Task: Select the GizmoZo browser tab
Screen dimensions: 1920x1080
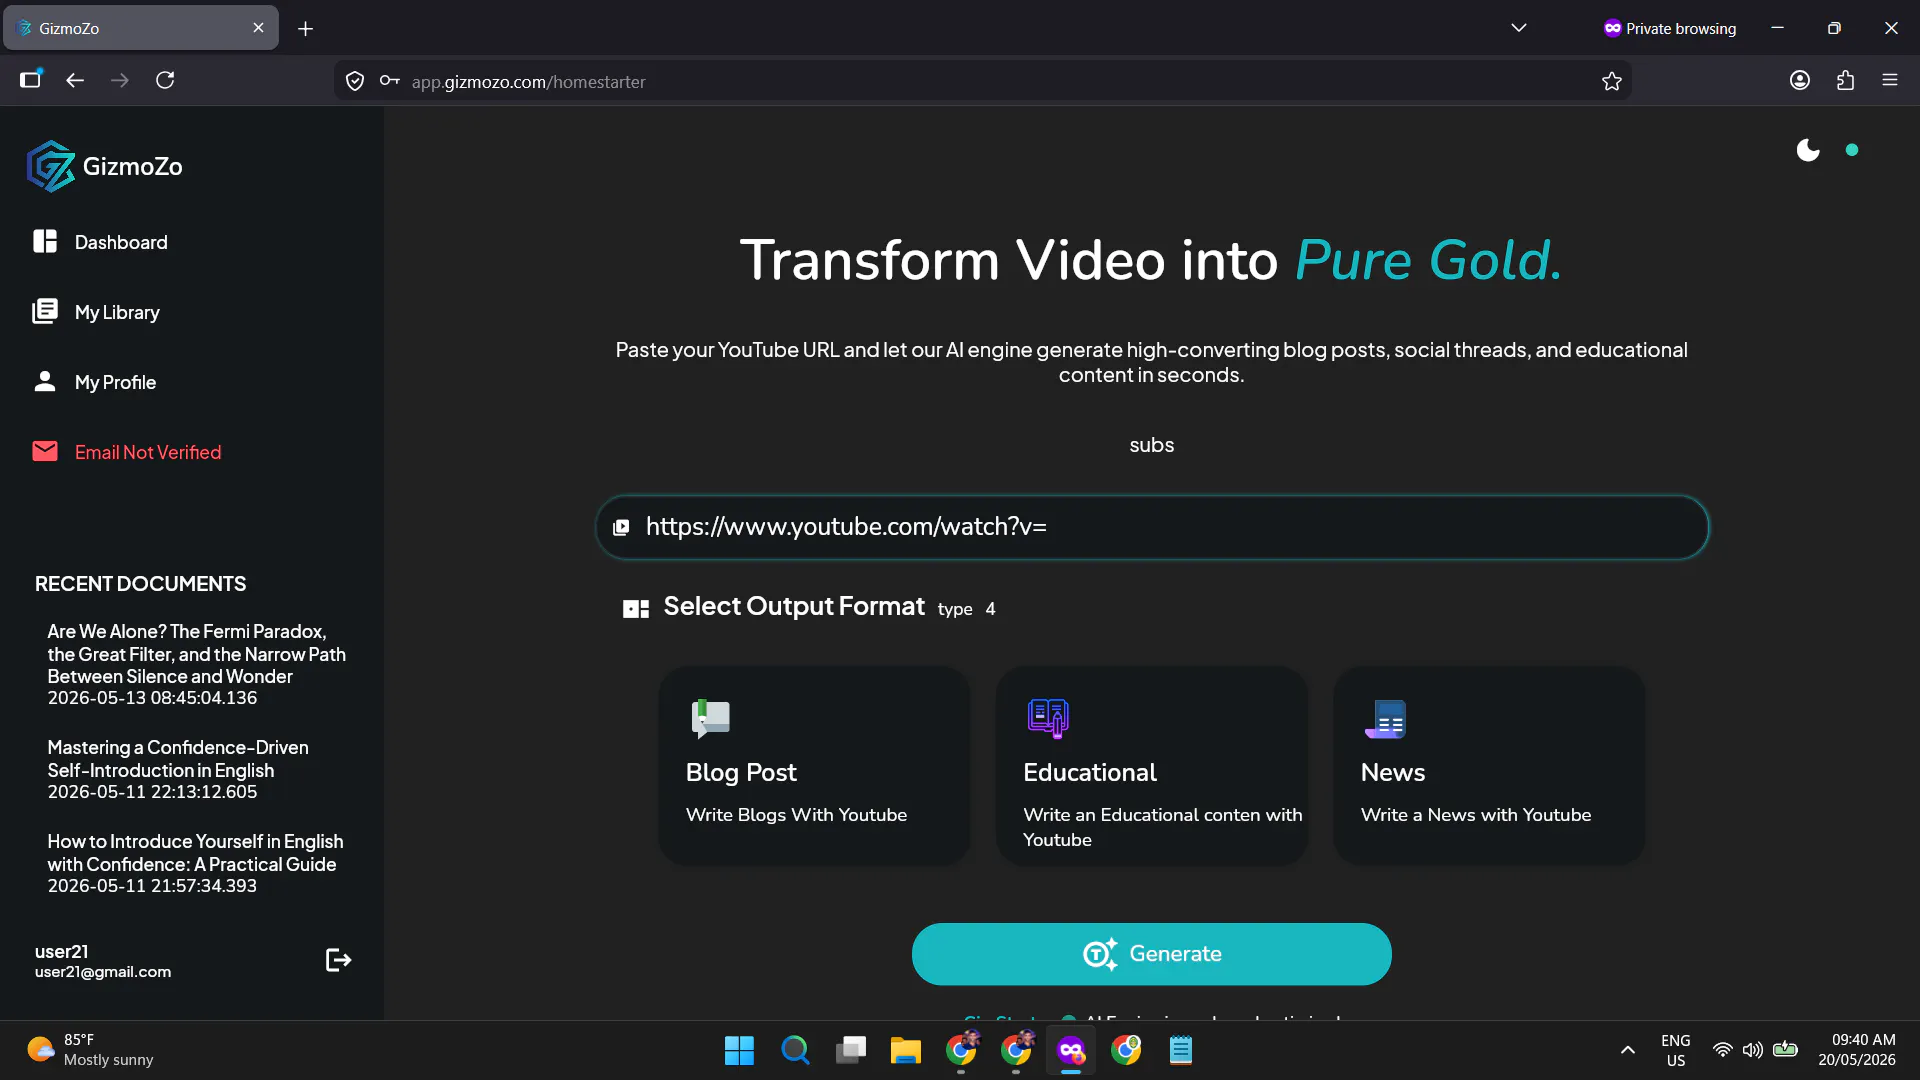Action: (140, 28)
